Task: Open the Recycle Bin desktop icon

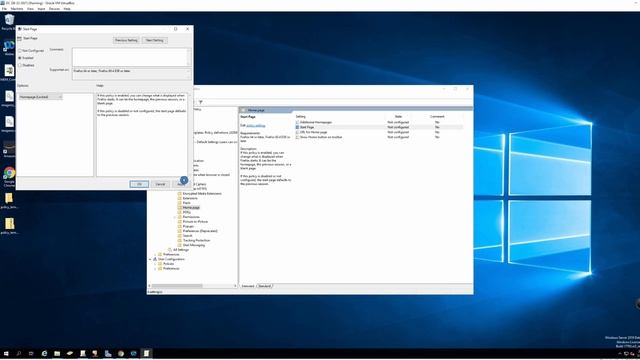Action: 9,21
